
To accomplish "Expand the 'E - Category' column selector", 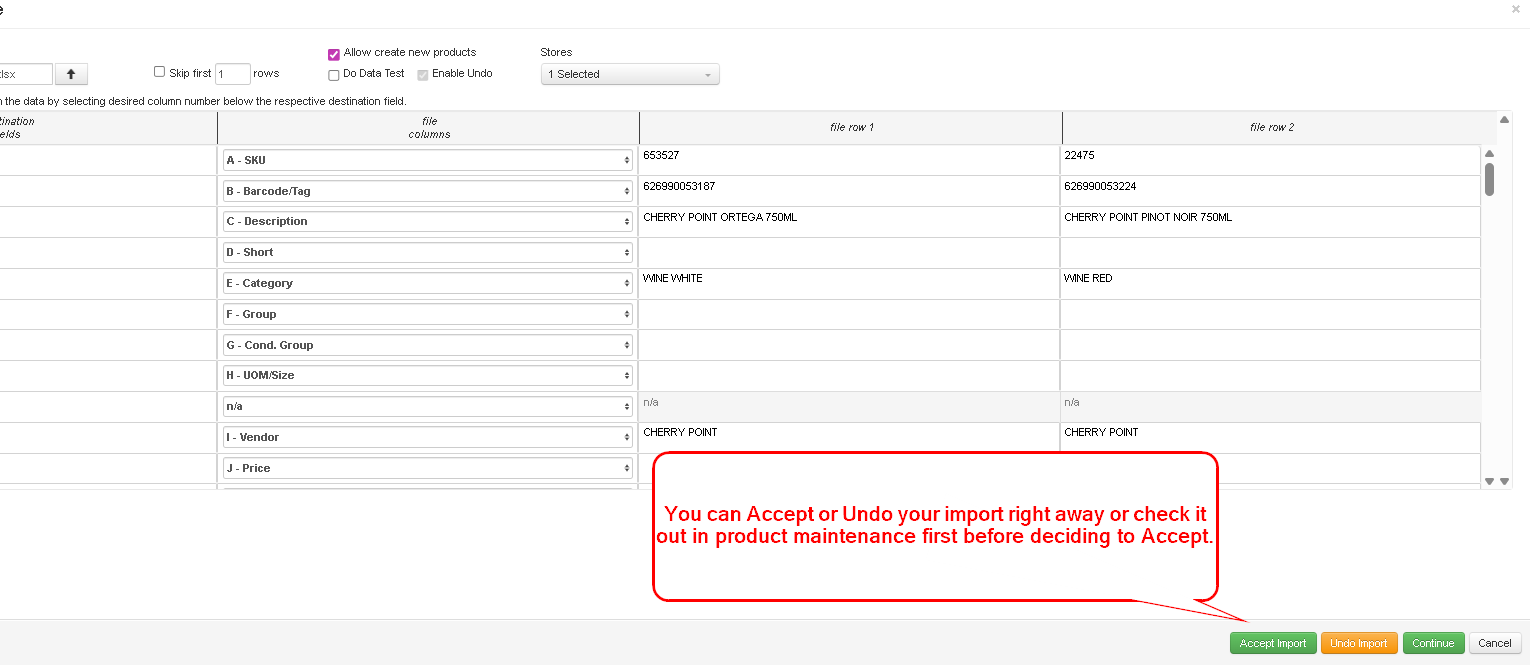I will (x=428, y=284).
